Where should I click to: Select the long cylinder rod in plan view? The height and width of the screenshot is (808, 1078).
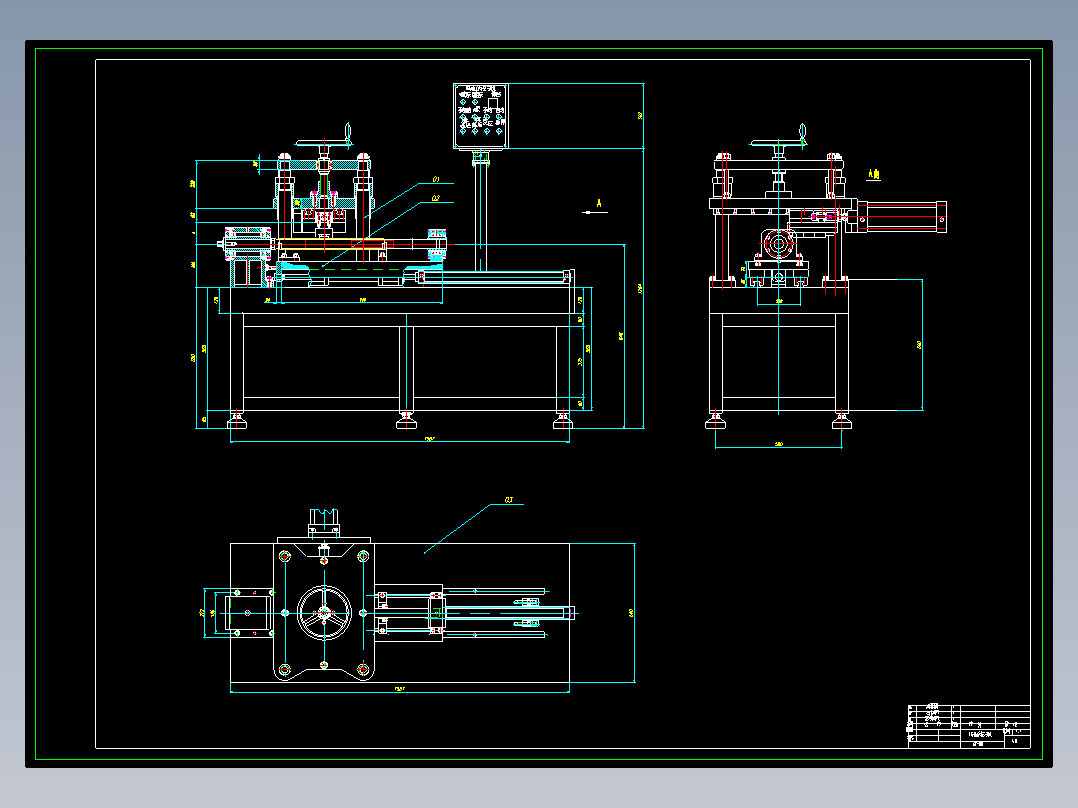tap(509, 613)
